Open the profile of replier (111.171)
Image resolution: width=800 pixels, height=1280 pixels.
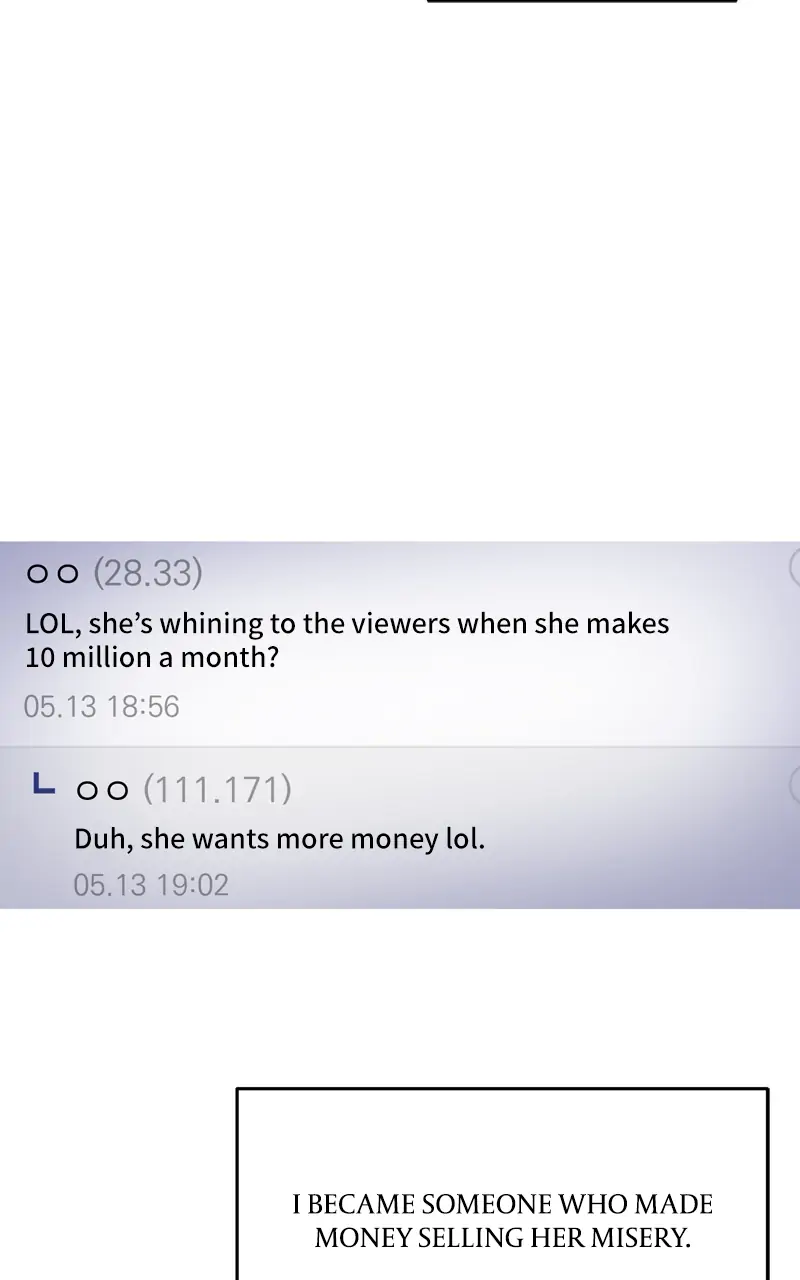pos(218,789)
